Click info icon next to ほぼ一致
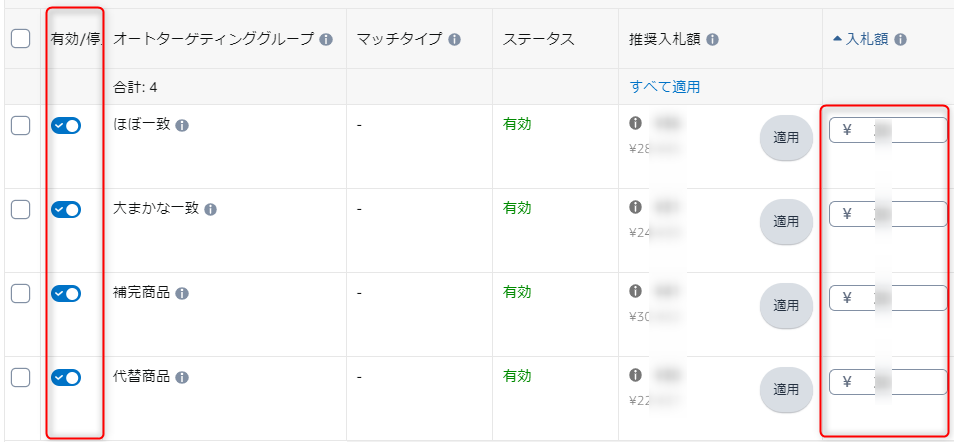 pos(183,126)
